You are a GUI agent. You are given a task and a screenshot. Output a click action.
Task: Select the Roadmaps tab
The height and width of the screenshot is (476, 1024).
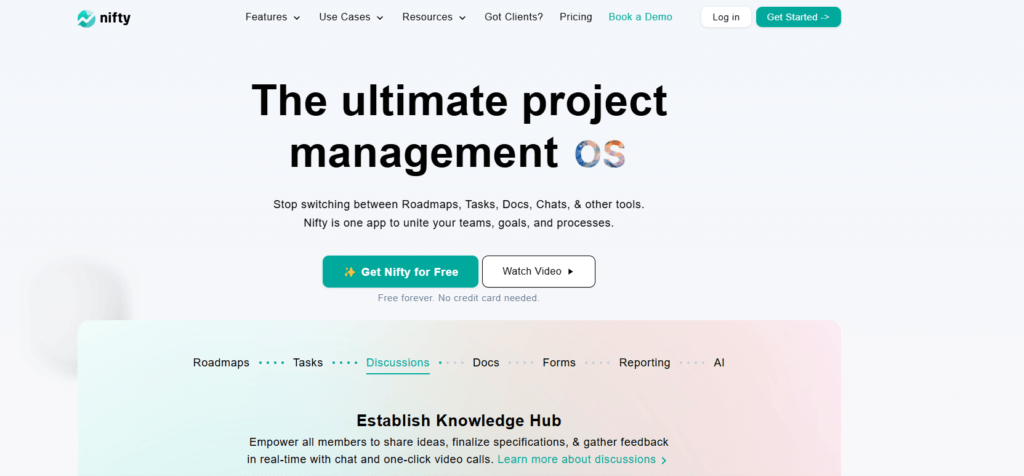click(x=221, y=362)
